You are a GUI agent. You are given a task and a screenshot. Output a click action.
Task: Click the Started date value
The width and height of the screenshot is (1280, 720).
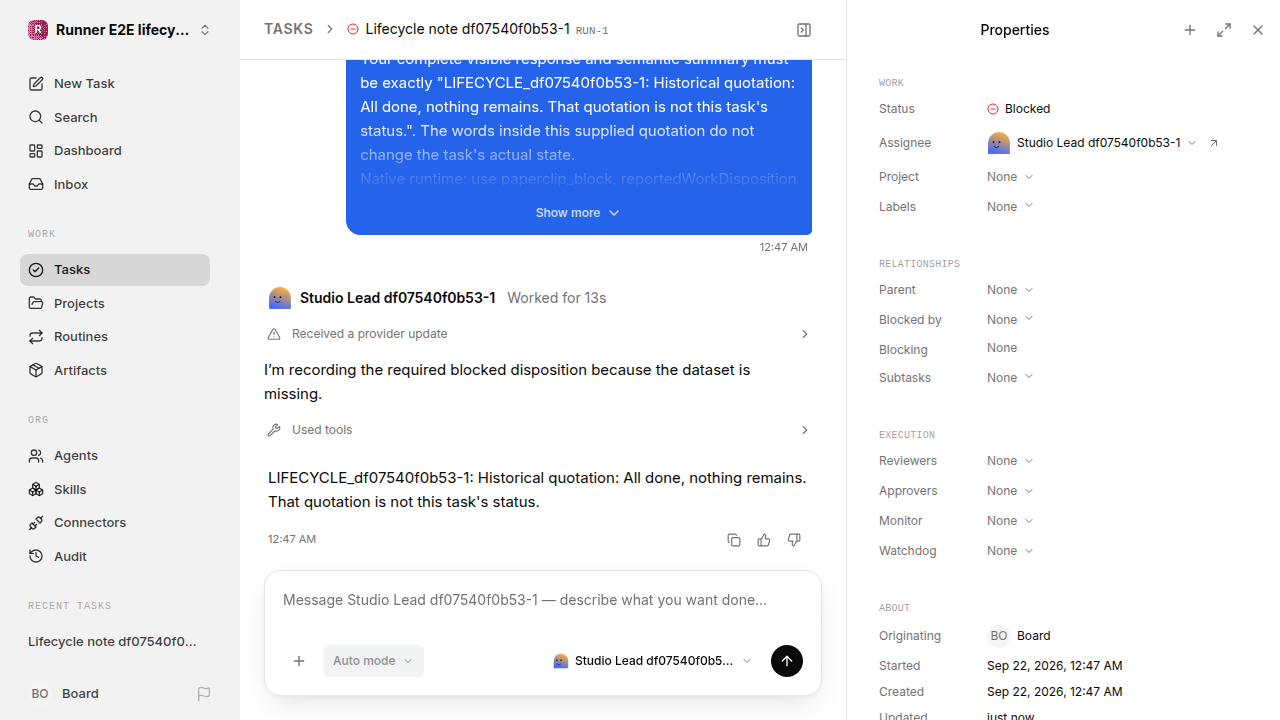[1054, 666]
